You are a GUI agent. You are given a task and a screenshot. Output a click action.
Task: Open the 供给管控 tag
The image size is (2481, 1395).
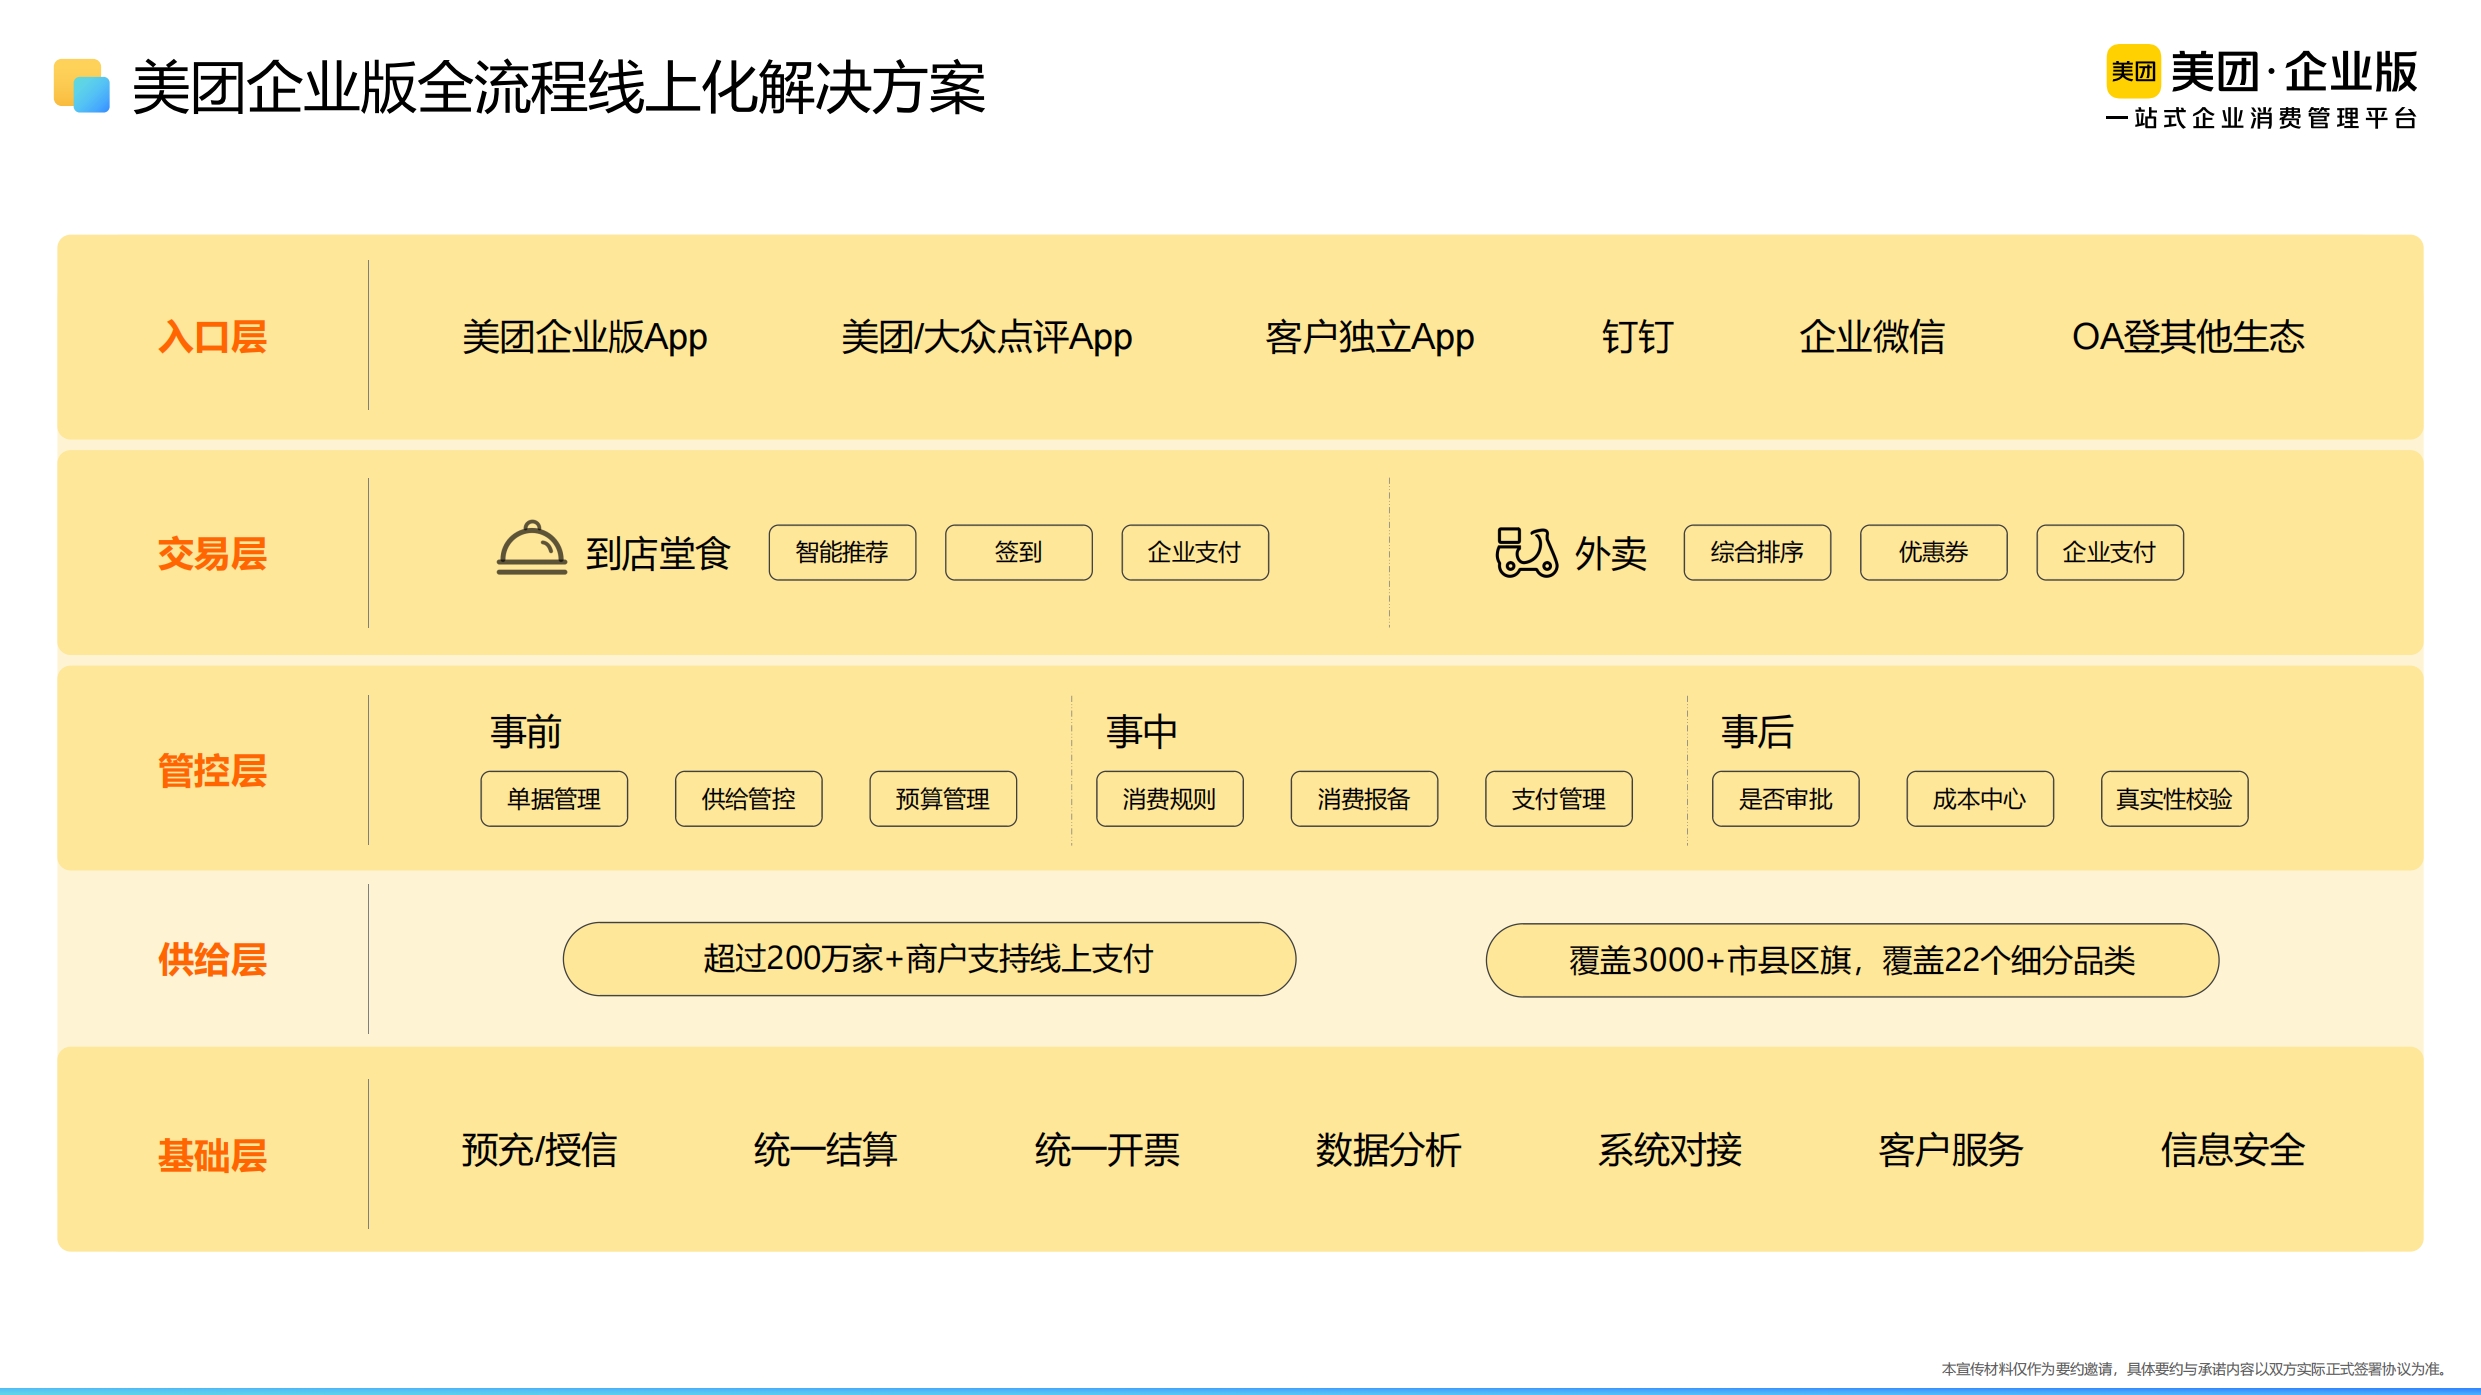coord(748,798)
